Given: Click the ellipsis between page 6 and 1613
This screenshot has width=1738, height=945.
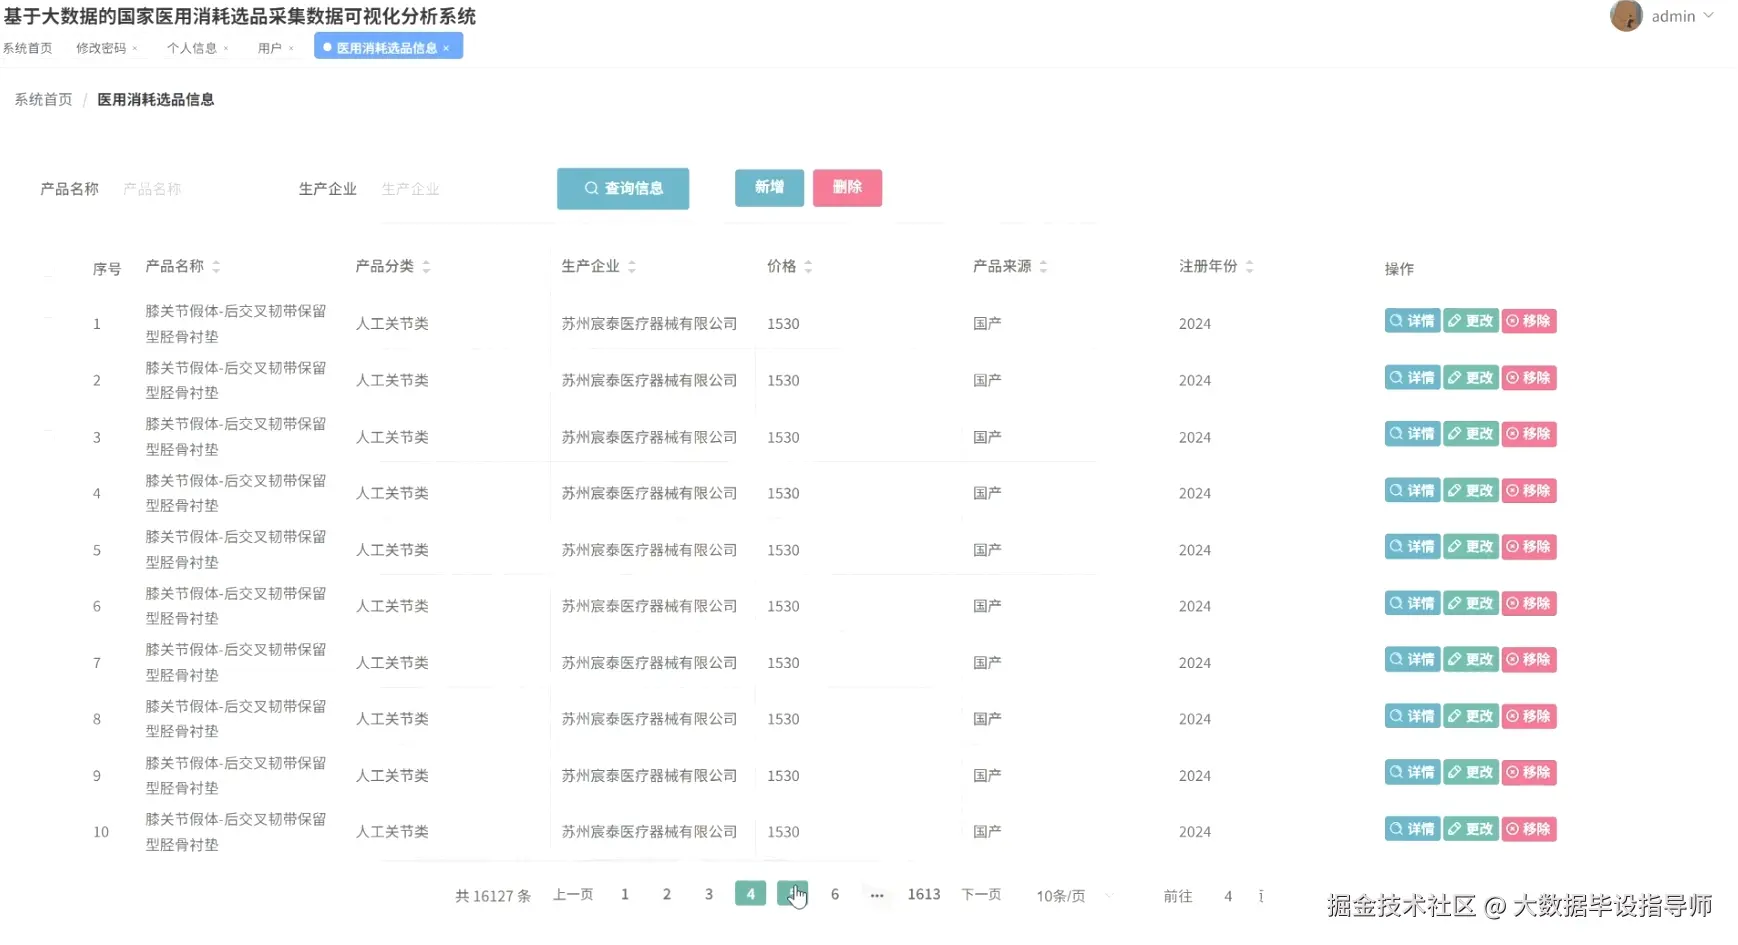Looking at the screenshot, I should click(x=877, y=894).
